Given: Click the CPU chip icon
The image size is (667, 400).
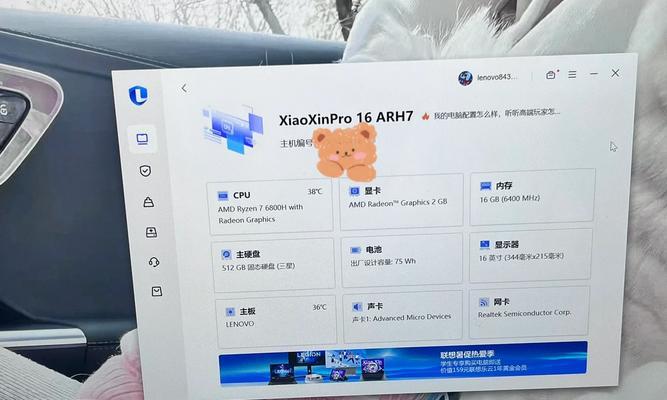Looking at the screenshot, I should tap(223, 196).
